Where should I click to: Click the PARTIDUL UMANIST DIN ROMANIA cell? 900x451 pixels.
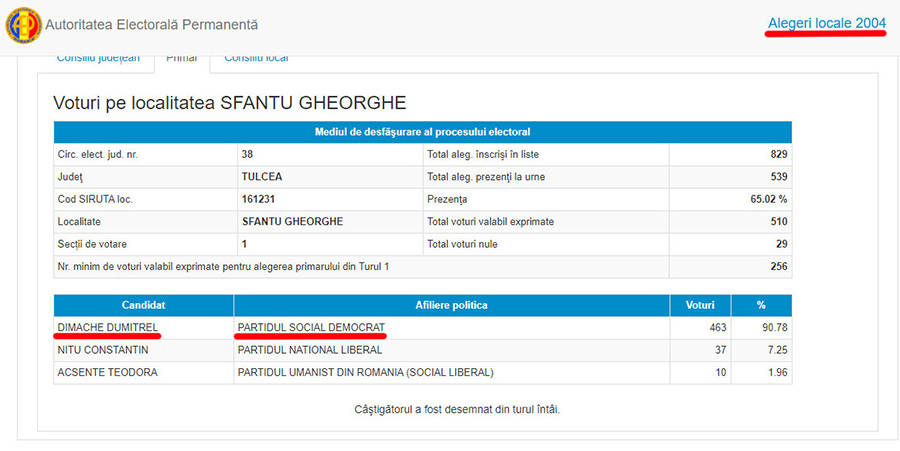365,373
